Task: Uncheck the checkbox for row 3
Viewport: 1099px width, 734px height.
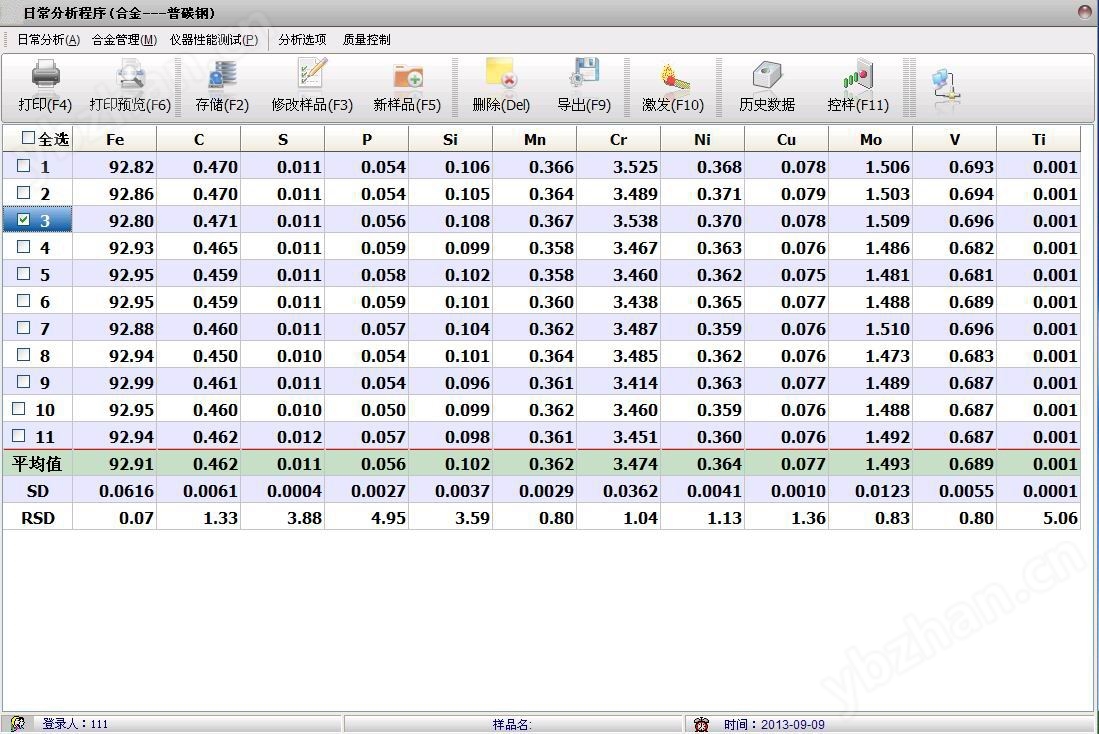Action: pyautogui.click(x=23, y=219)
